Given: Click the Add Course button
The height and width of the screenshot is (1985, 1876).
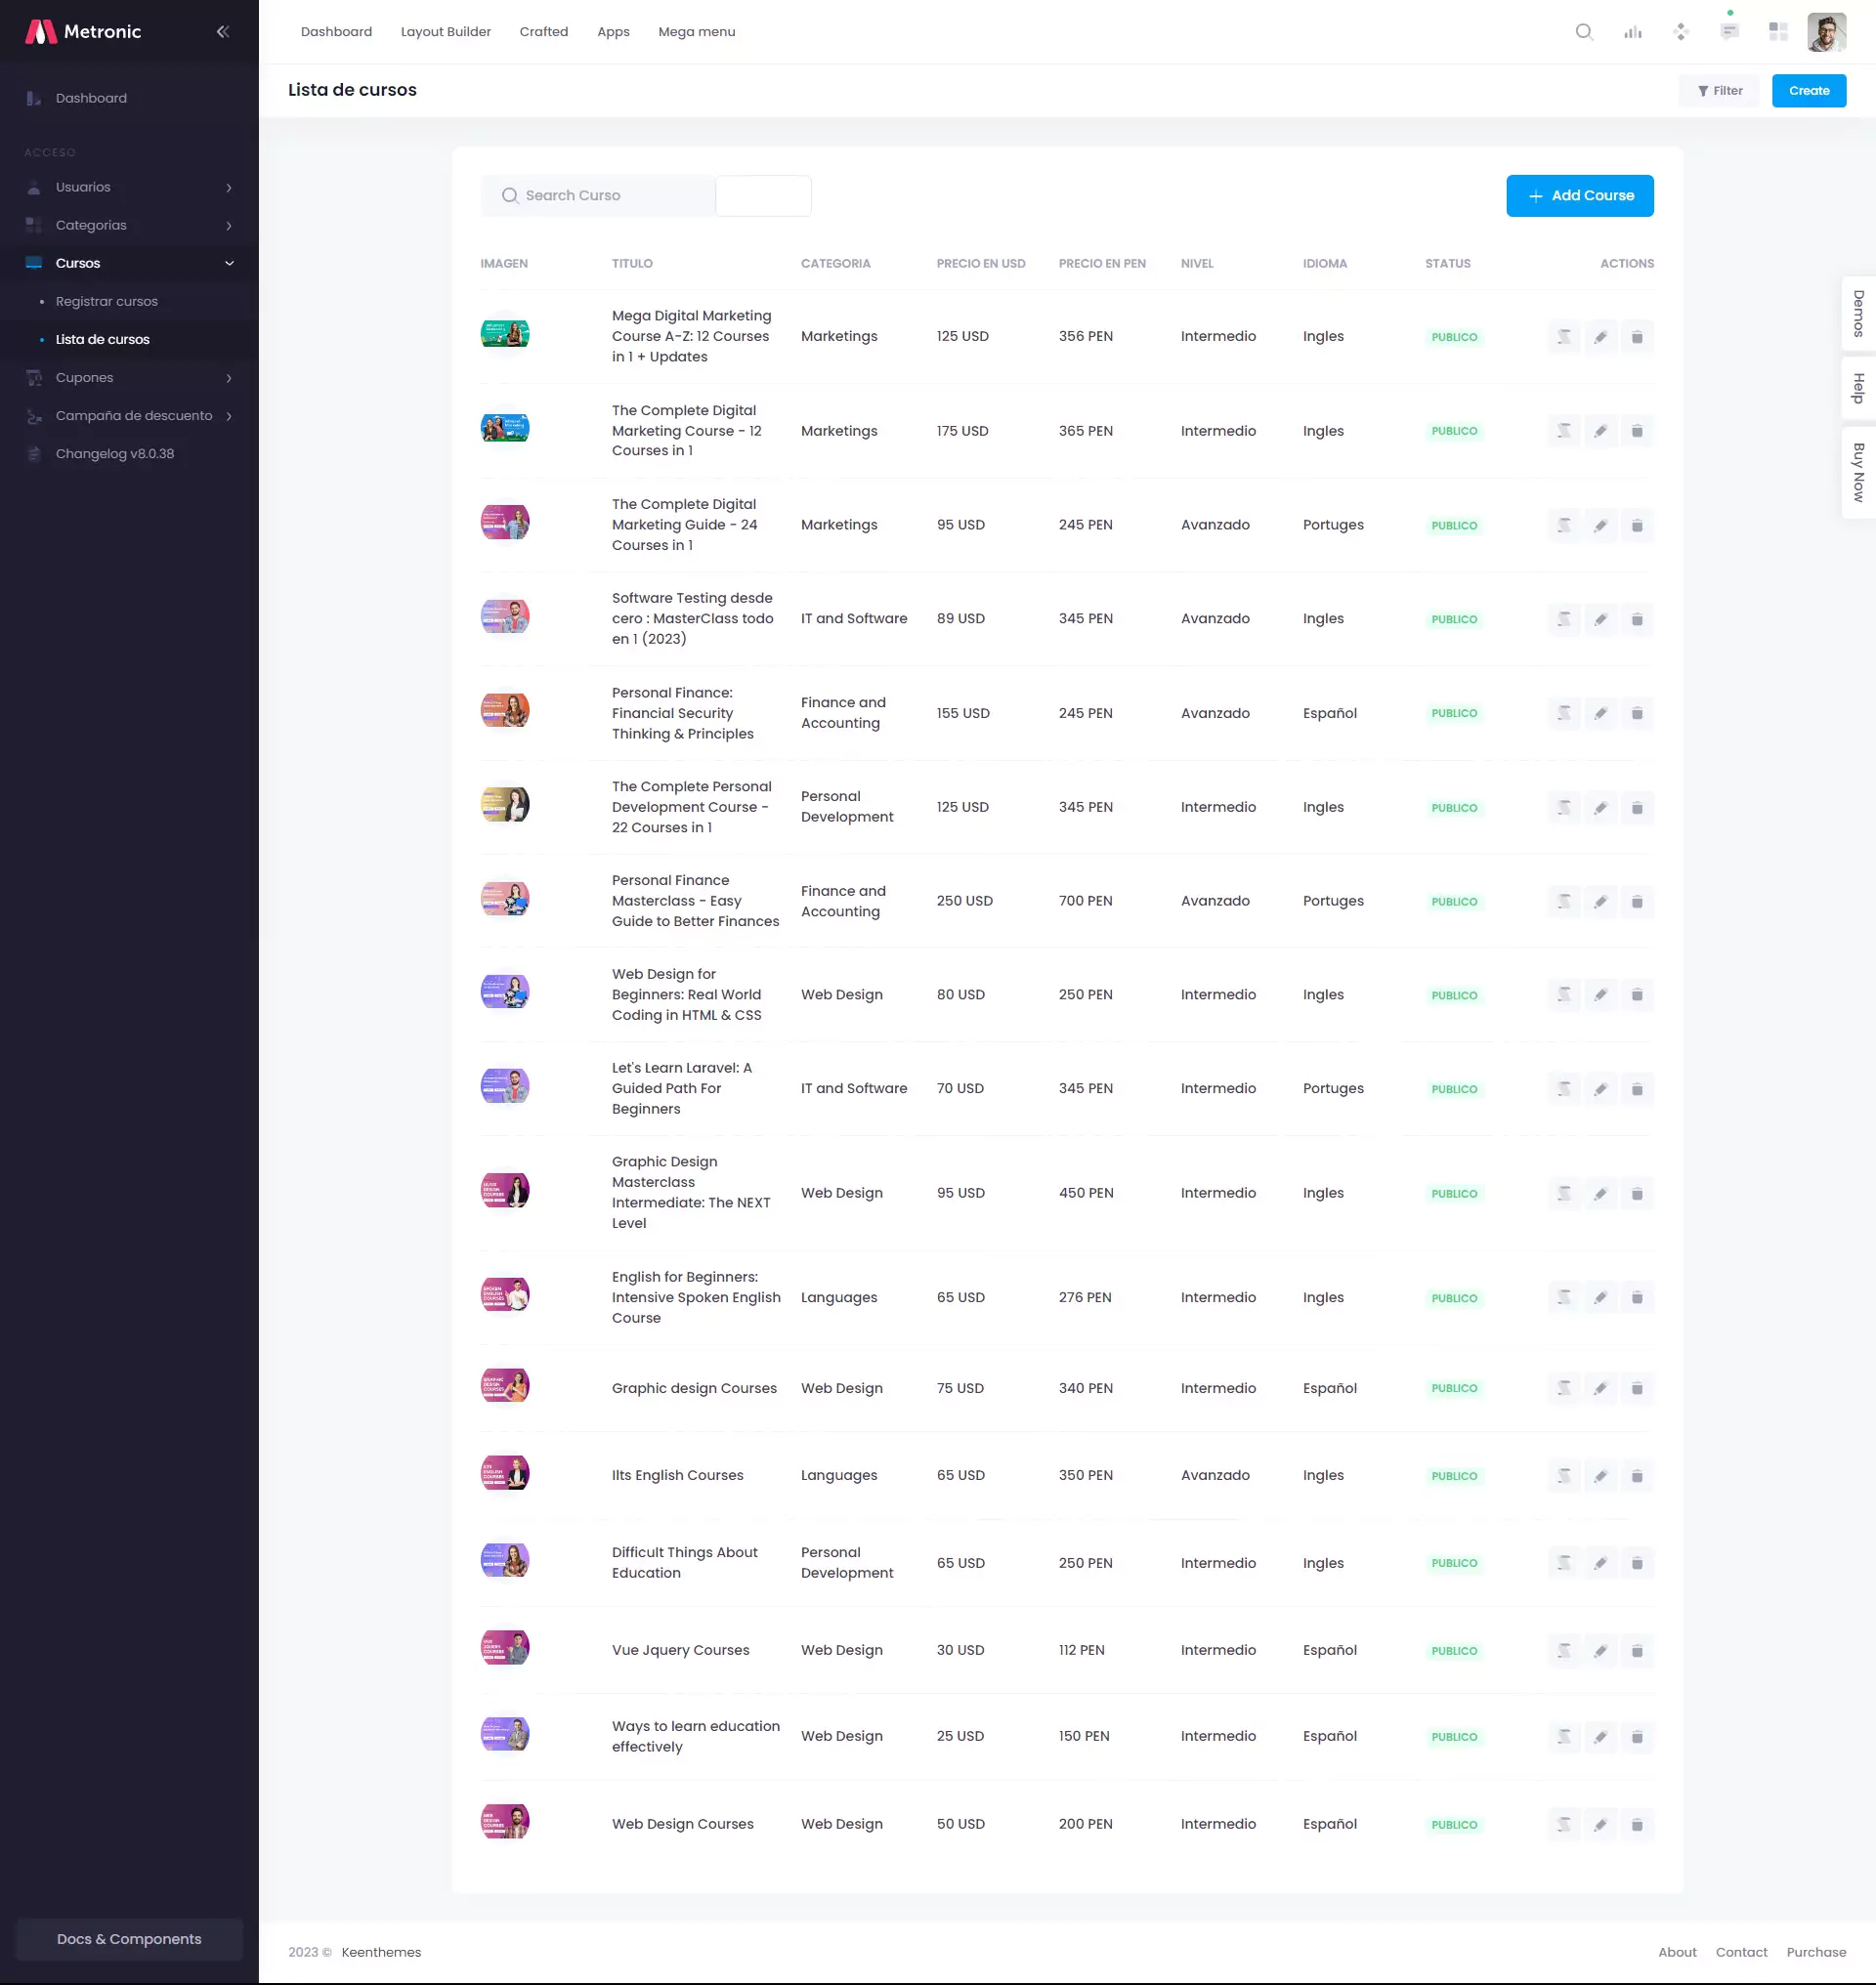Looking at the screenshot, I should (x=1579, y=196).
